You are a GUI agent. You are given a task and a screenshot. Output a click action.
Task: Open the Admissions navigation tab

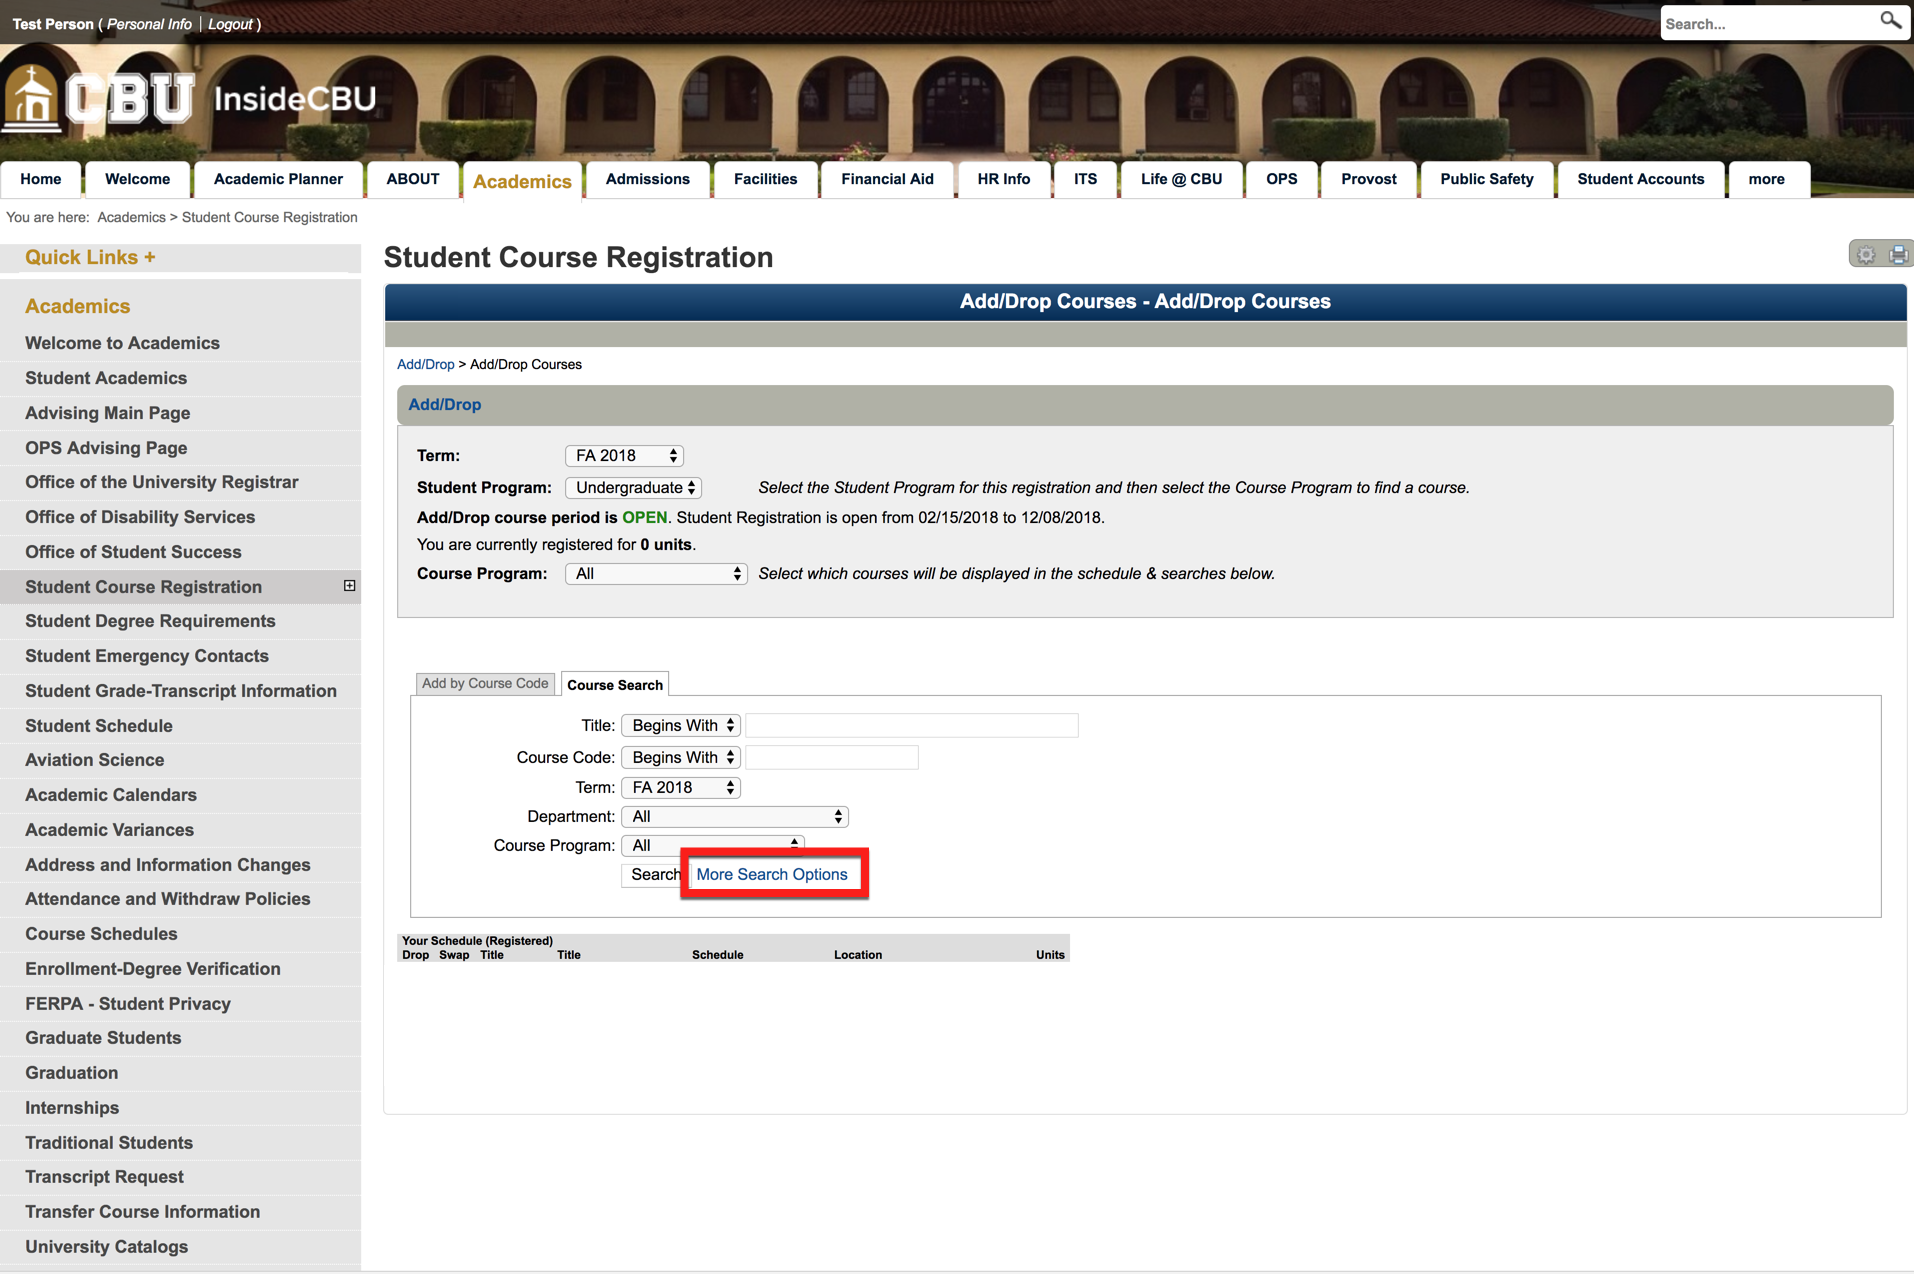(646, 179)
